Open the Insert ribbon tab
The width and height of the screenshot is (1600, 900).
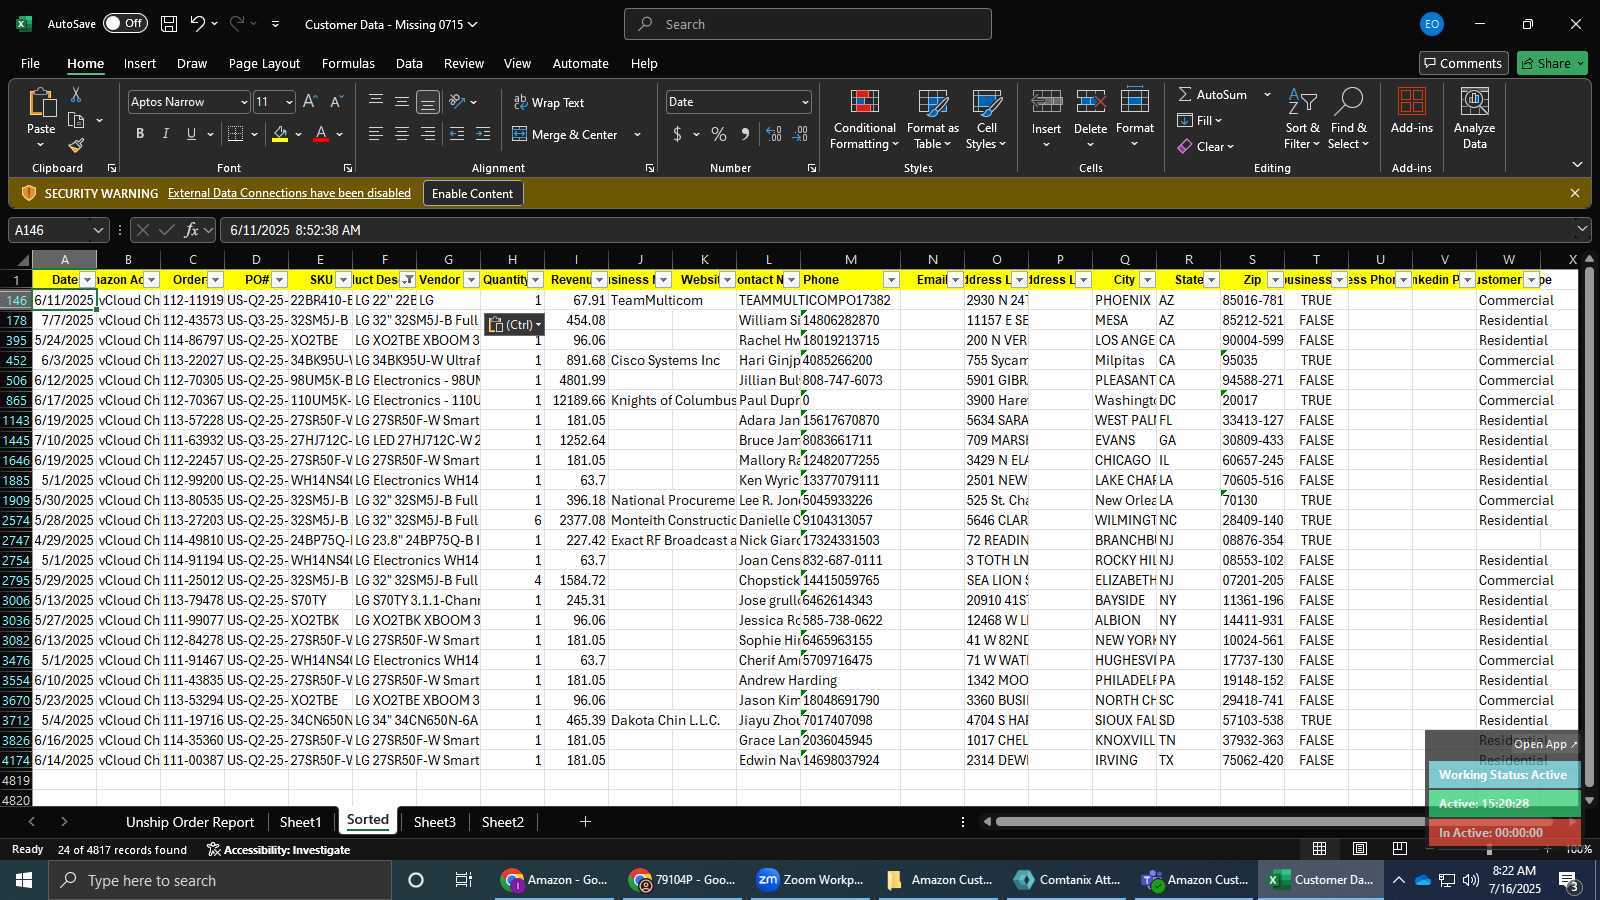(x=140, y=63)
